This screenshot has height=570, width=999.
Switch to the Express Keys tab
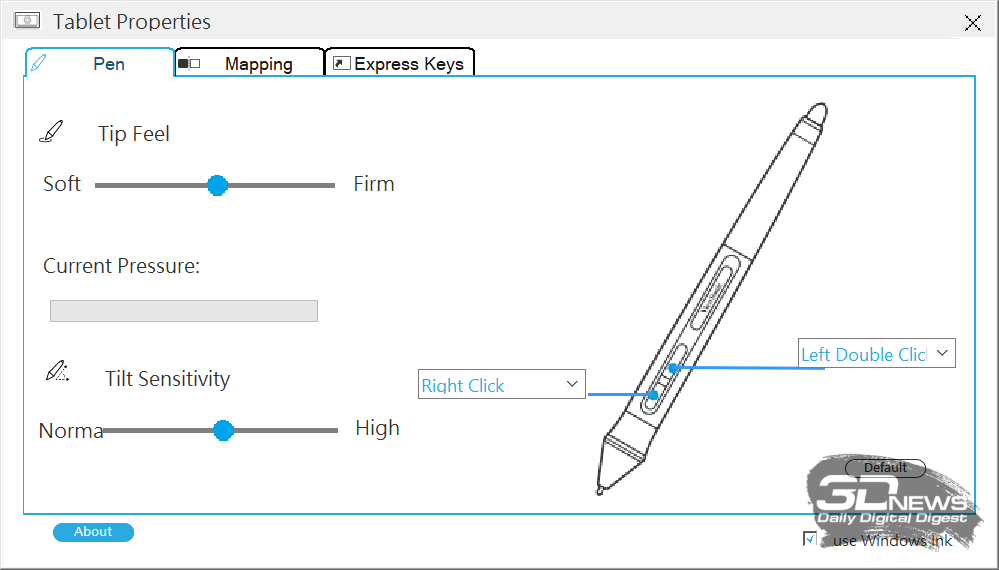(x=400, y=63)
